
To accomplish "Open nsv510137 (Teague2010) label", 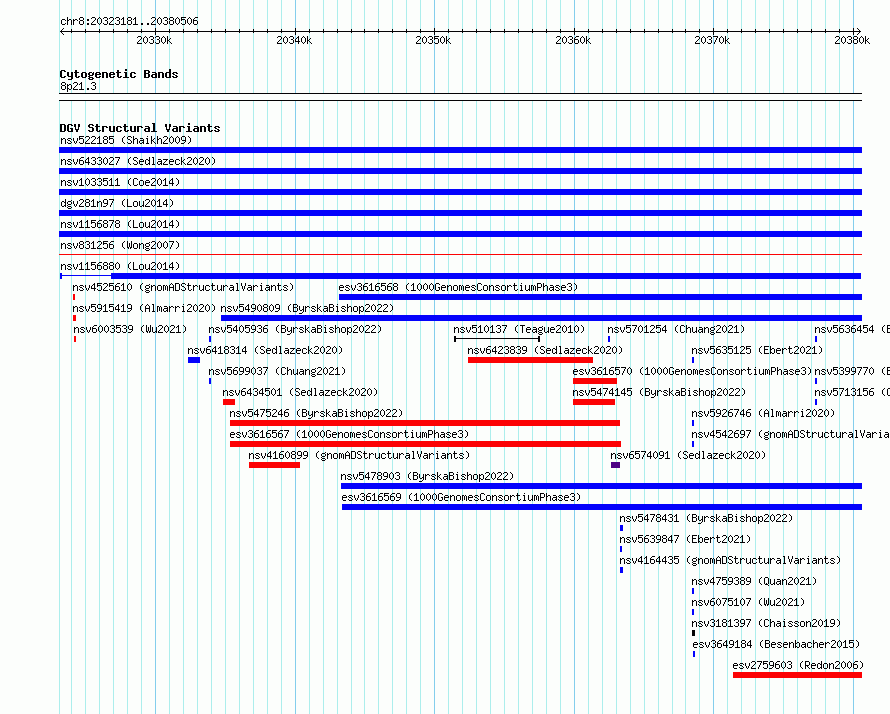I will tap(519, 329).
